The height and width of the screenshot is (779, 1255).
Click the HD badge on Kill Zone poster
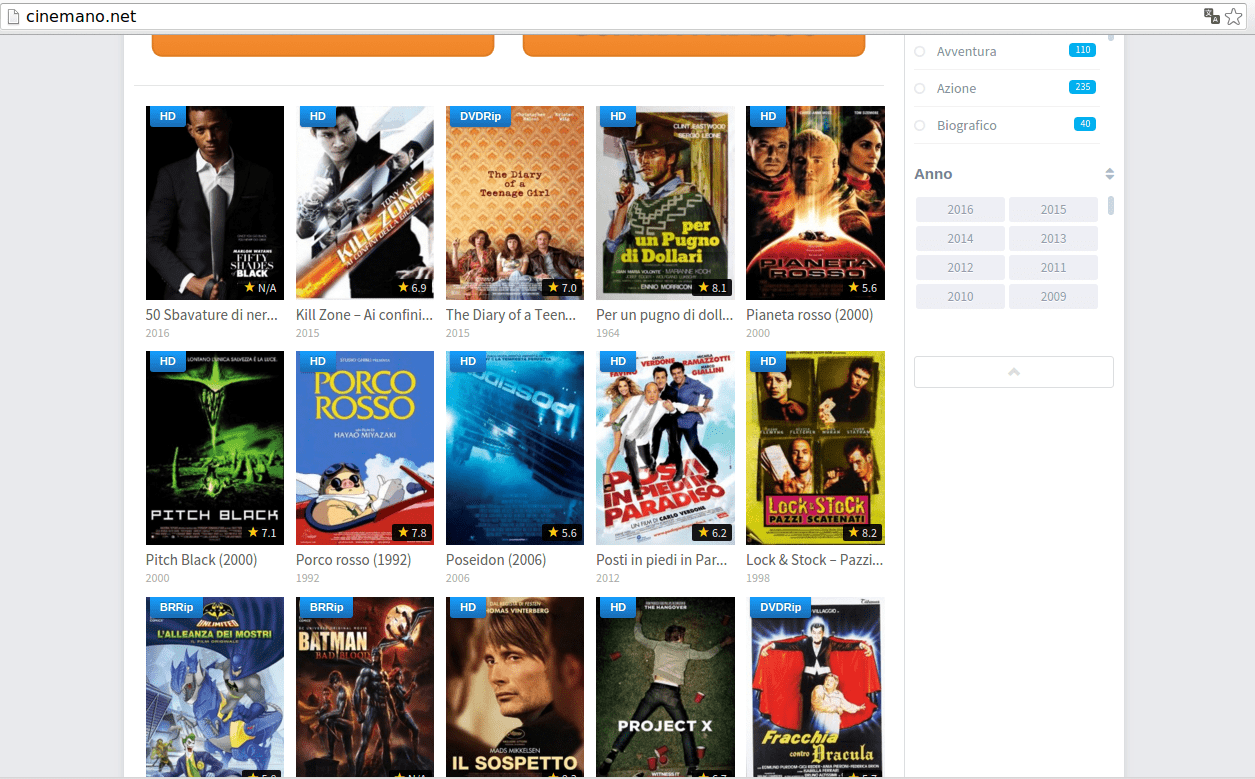[x=317, y=116]
